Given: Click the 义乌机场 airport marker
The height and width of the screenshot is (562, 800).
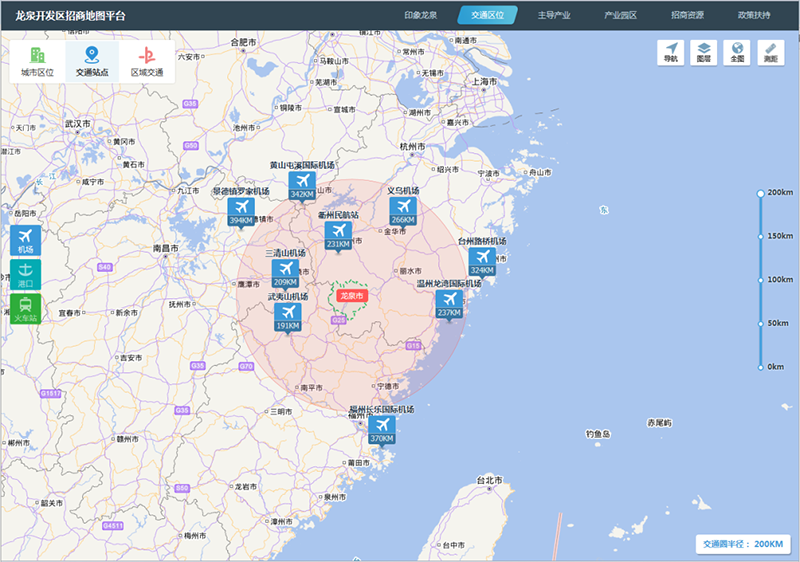Looking at the screenshot, I should tap(403, 211).
